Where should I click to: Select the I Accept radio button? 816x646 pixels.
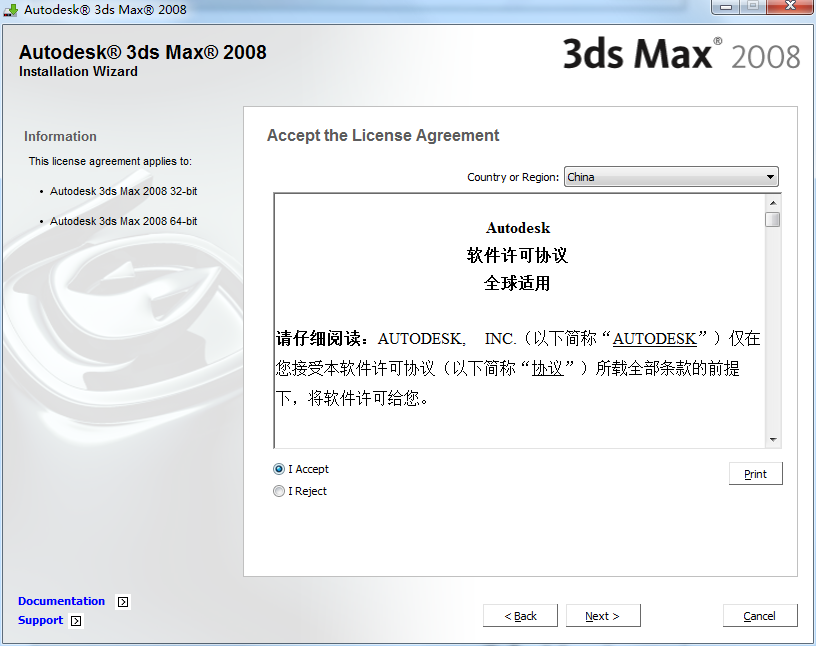click(x=279, y=469)
